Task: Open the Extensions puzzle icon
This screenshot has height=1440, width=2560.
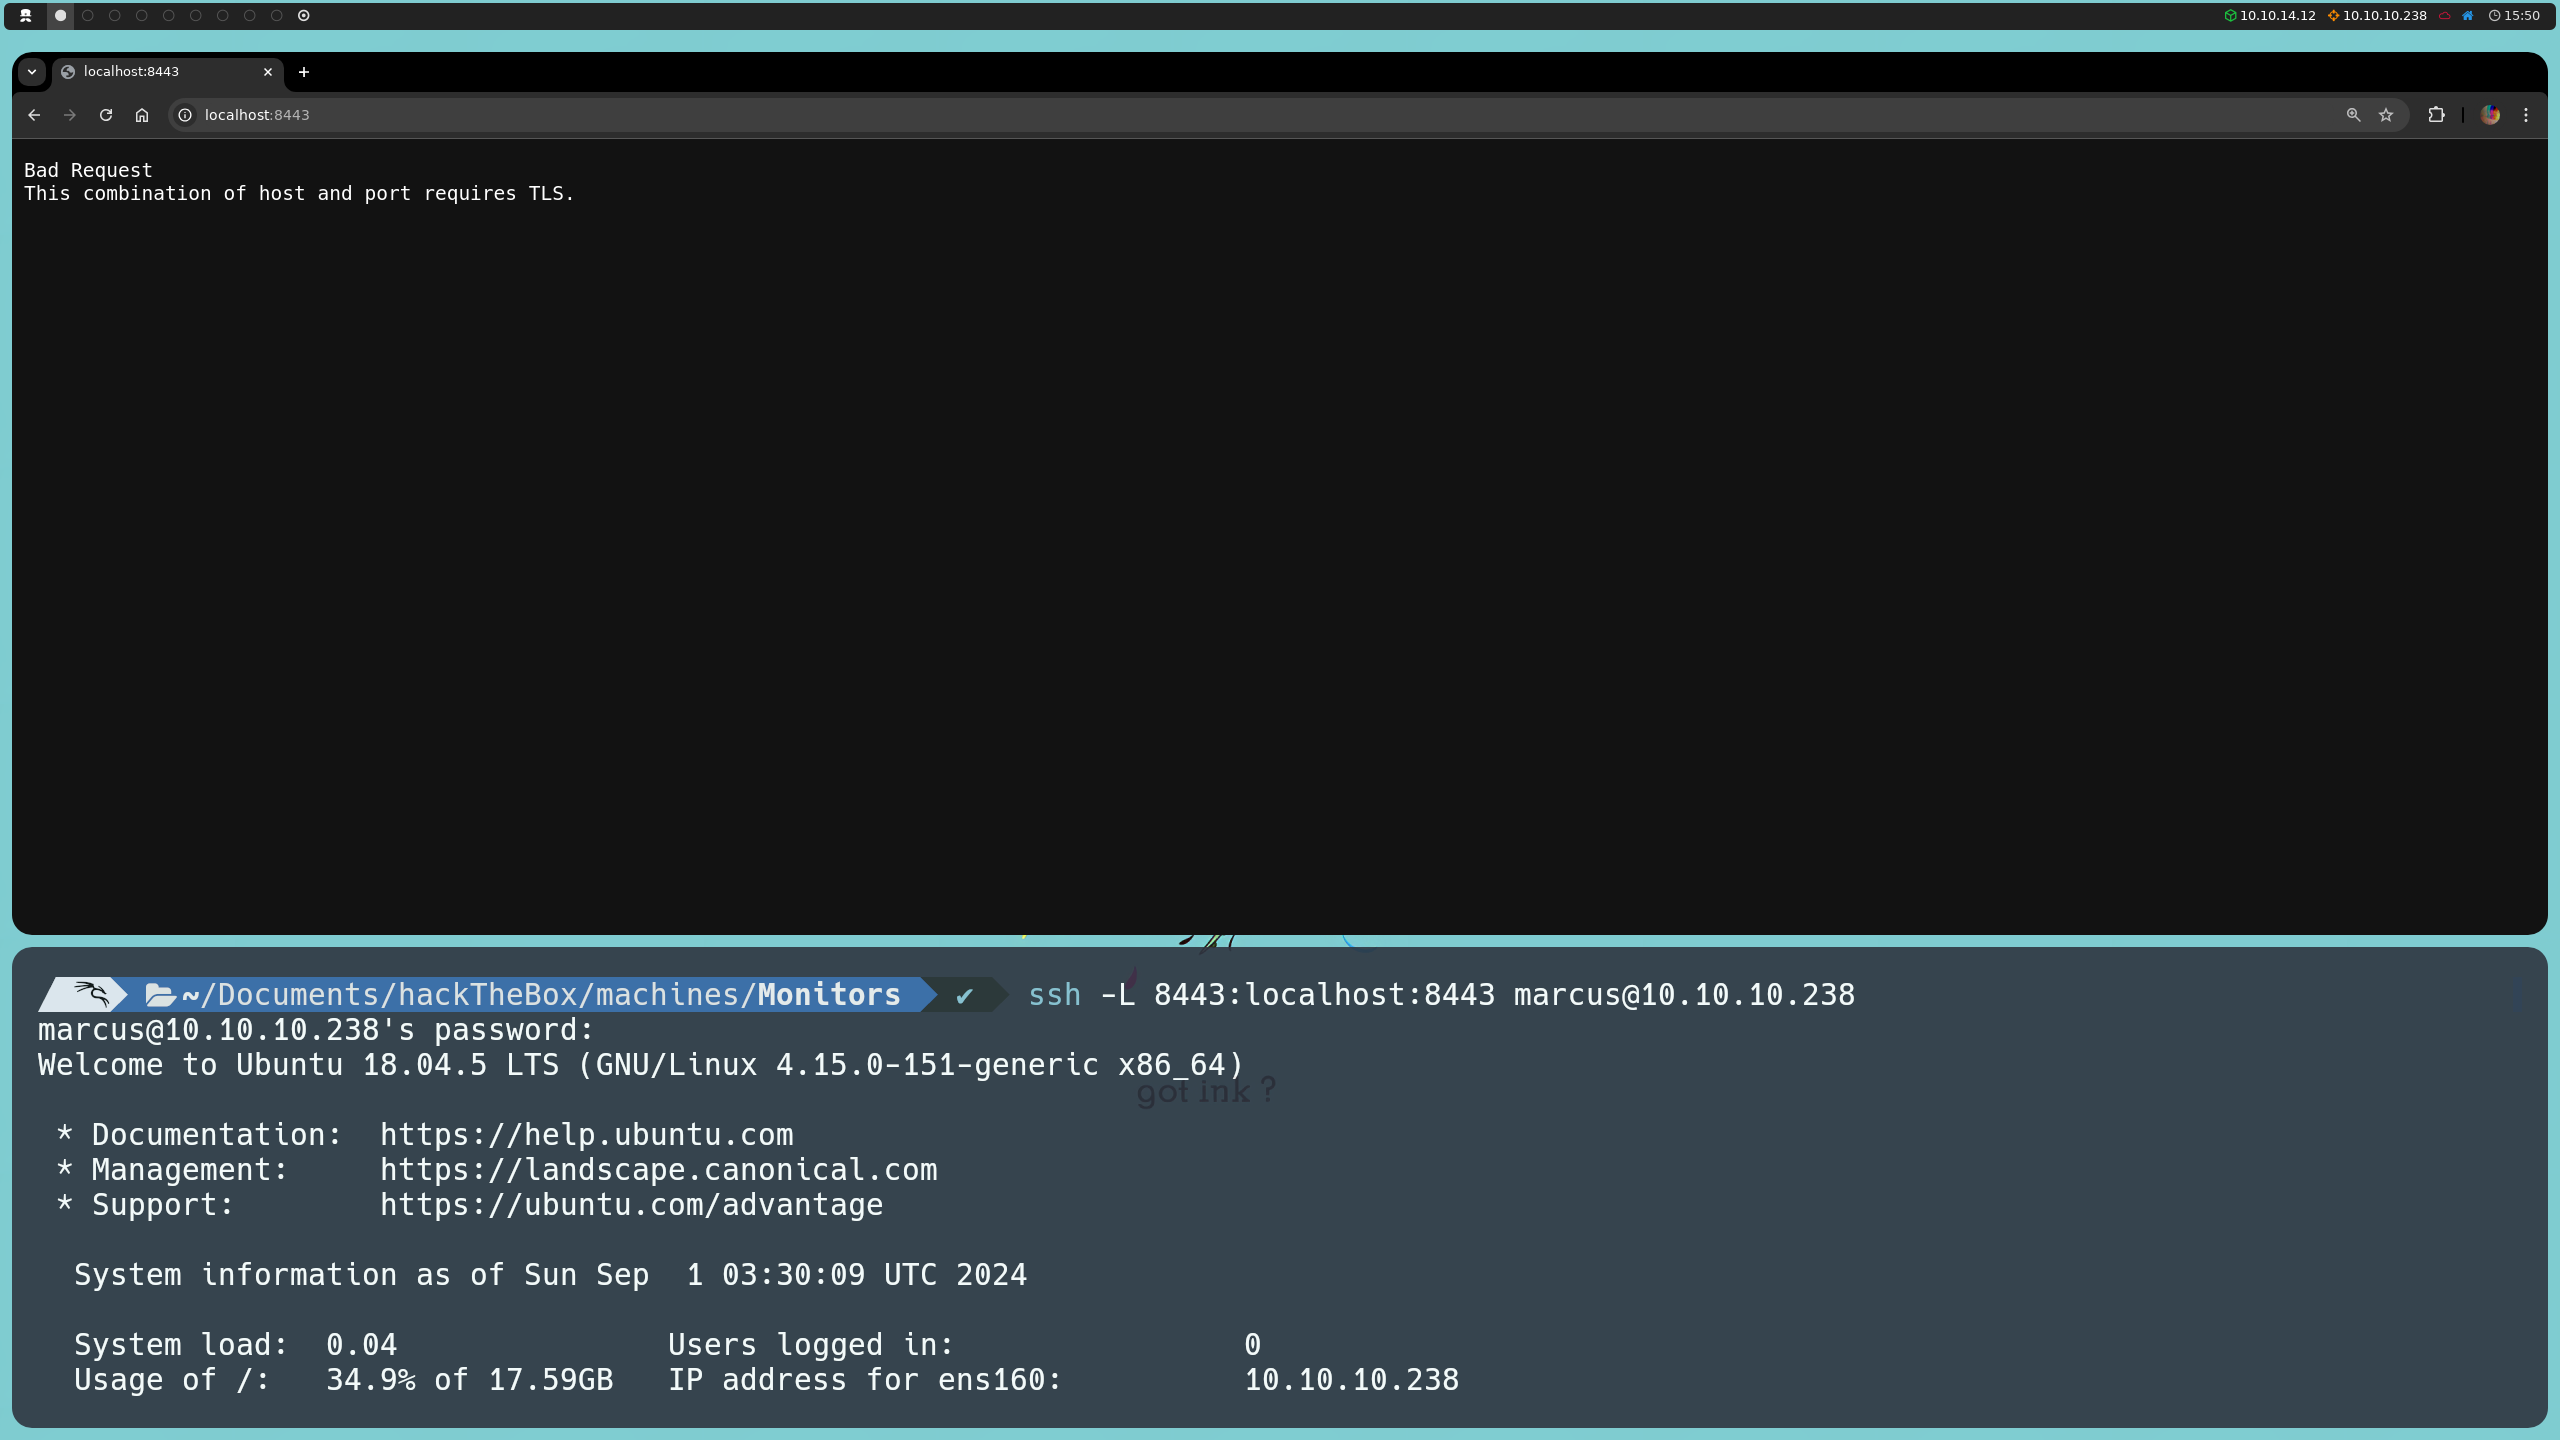Action: [2436, 115]
